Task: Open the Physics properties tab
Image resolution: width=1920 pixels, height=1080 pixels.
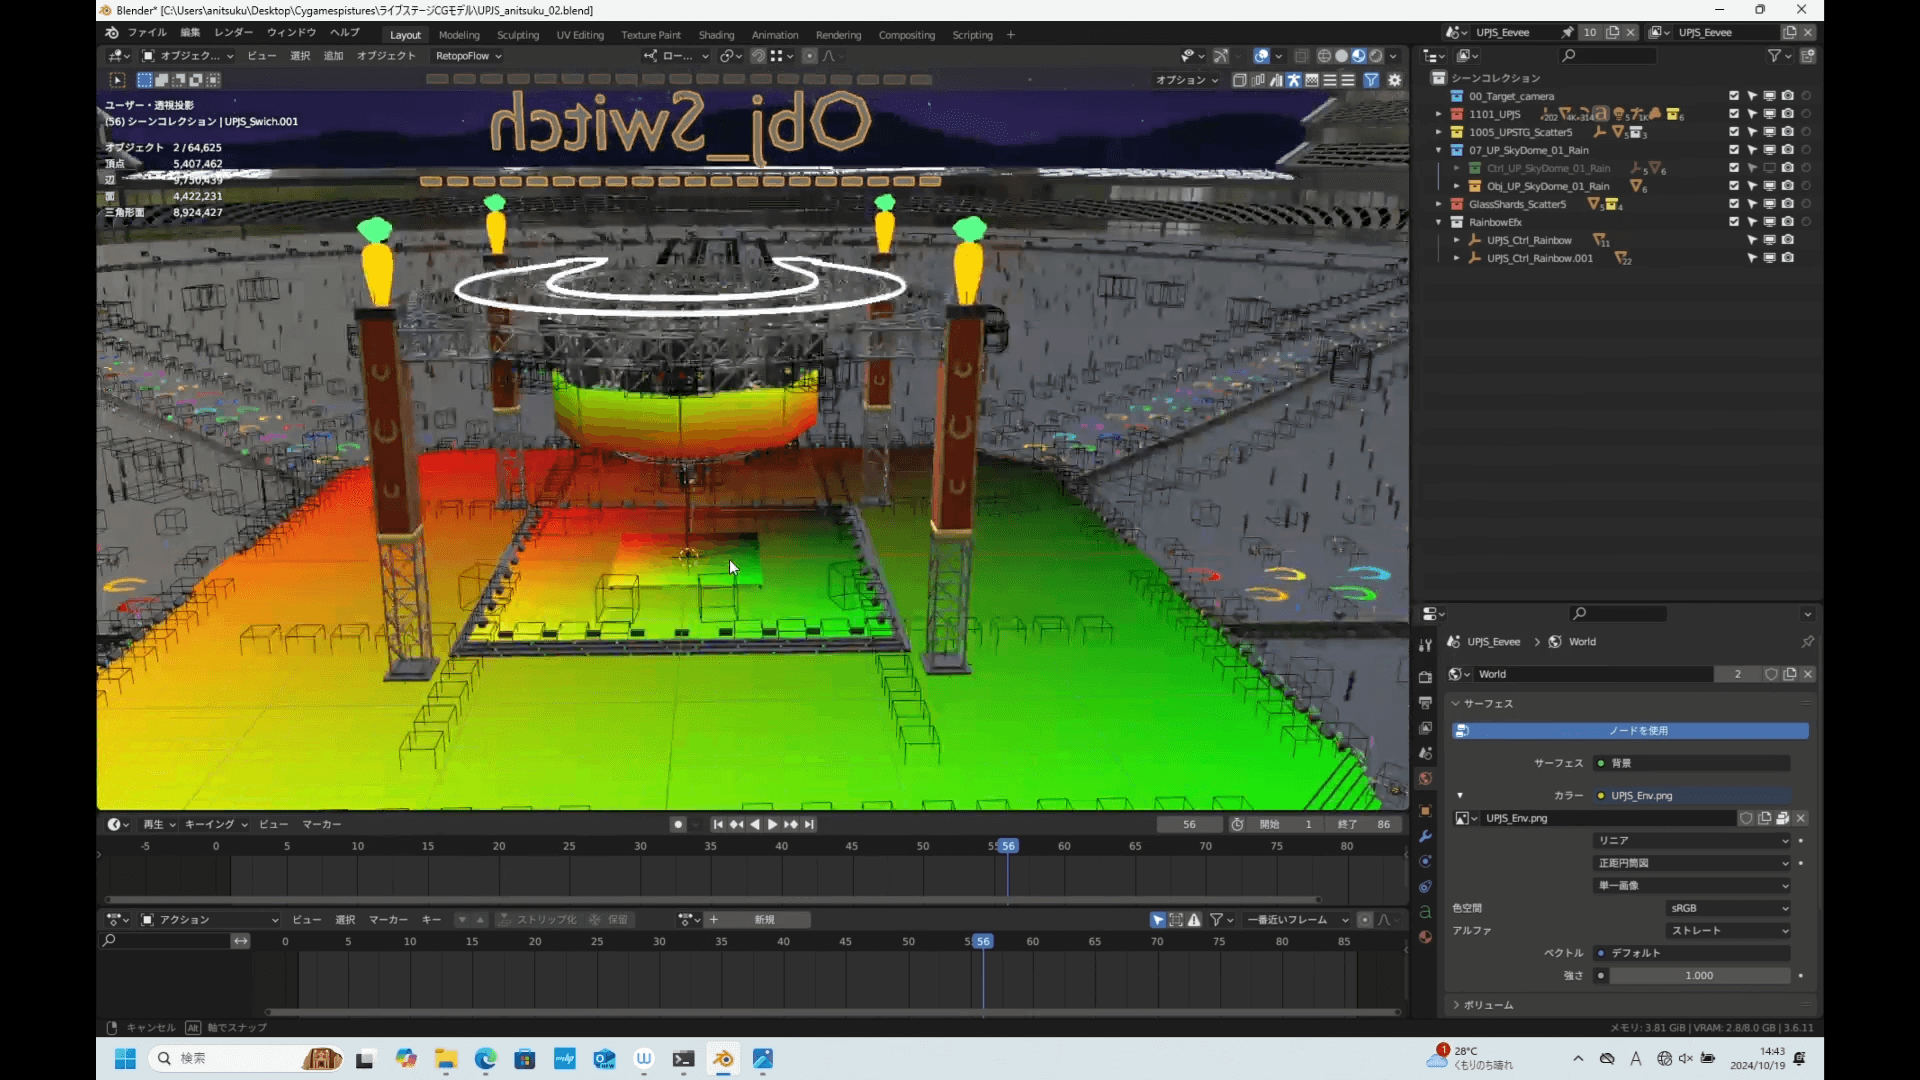Action: coord(1425,861)
